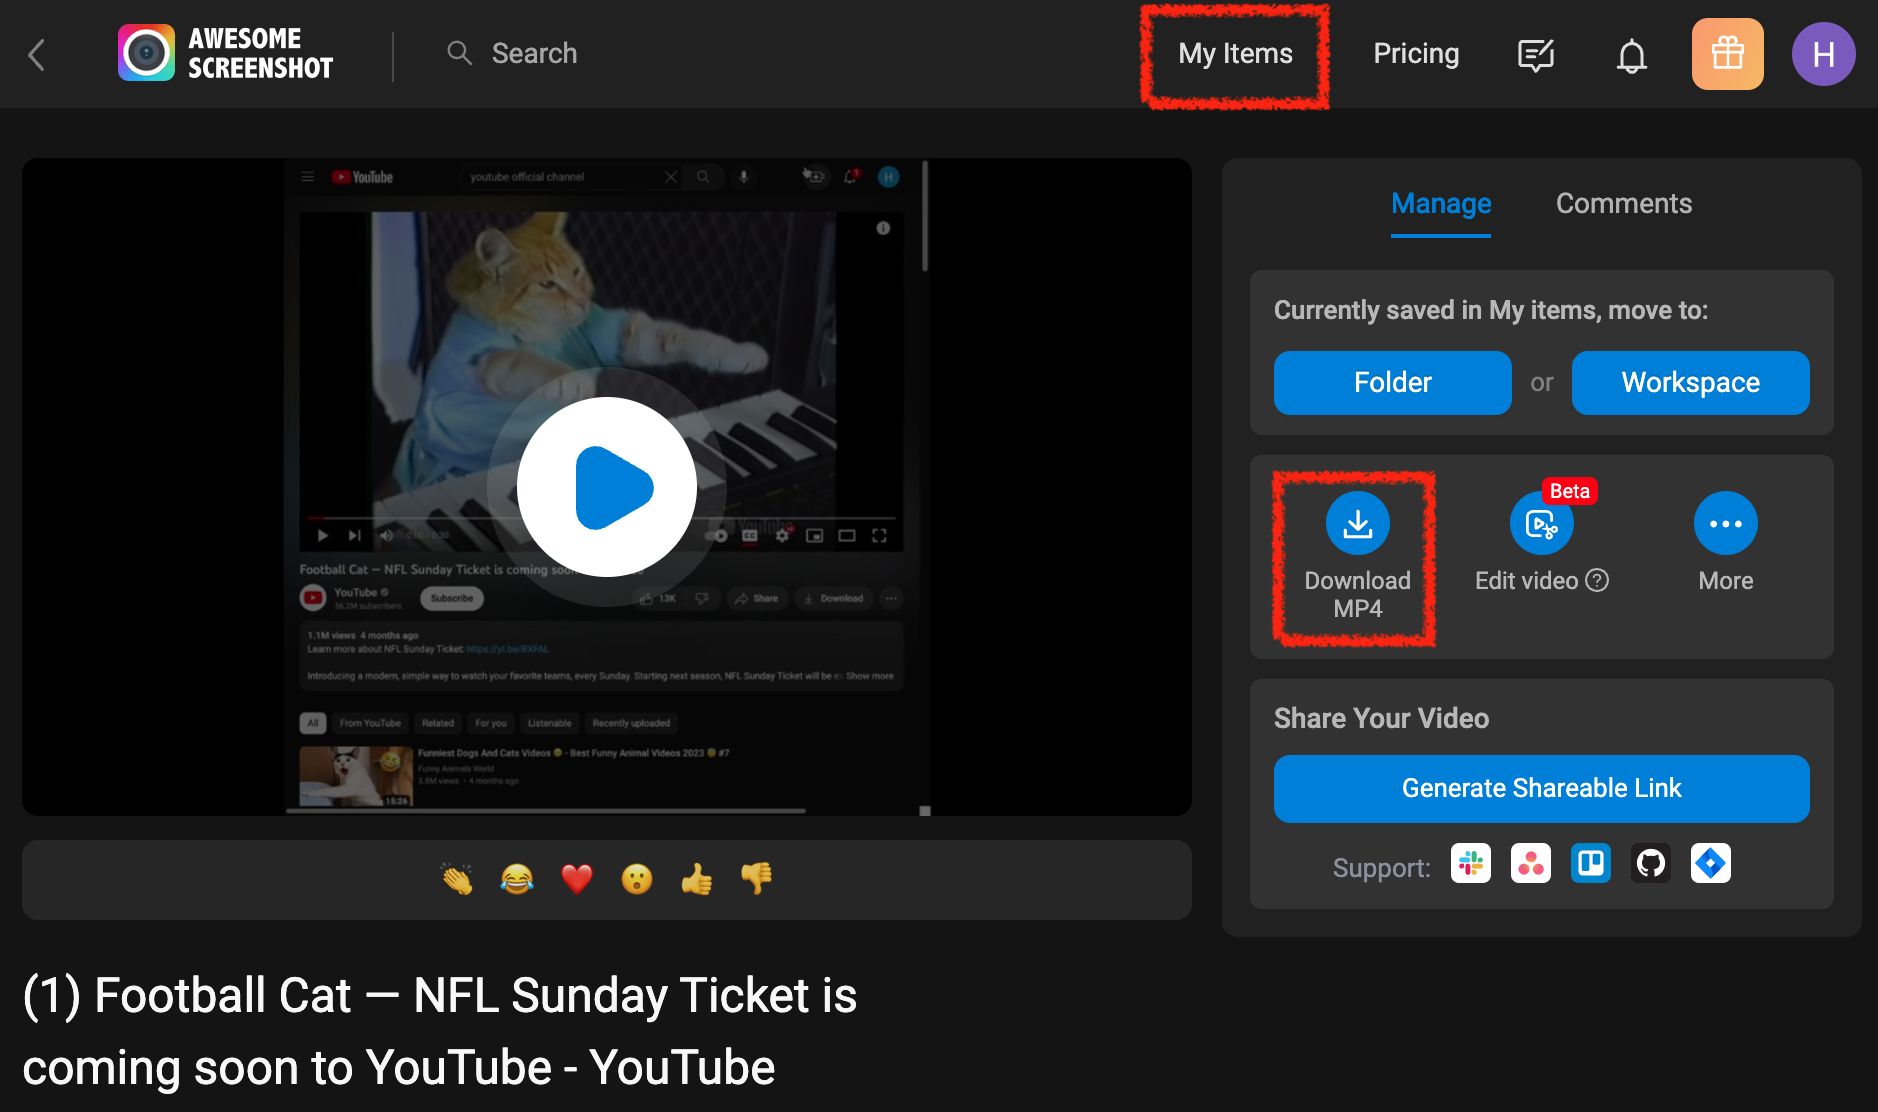Screen dimensions: 1878x1112
Task: Click the magnifier search icon
Action: [x=459, y=53]
